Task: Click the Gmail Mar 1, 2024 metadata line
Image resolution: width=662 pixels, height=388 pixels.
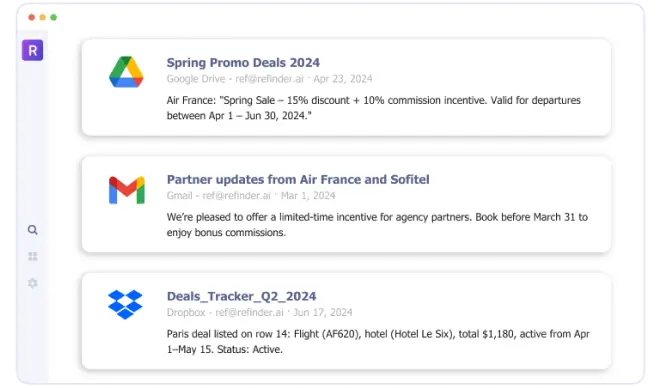Action: pyautogui.click(x=251, y=195)
